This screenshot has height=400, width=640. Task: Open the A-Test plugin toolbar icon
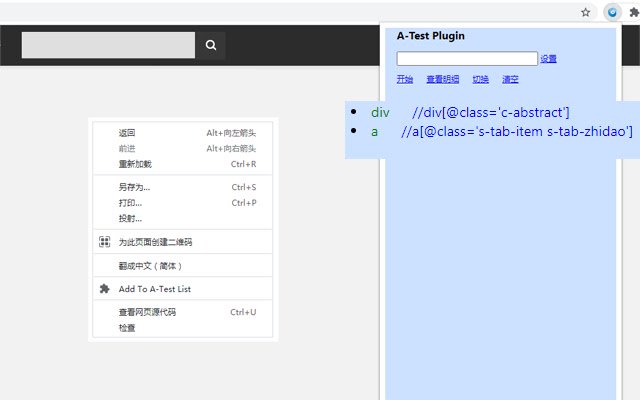pos(612,13)
